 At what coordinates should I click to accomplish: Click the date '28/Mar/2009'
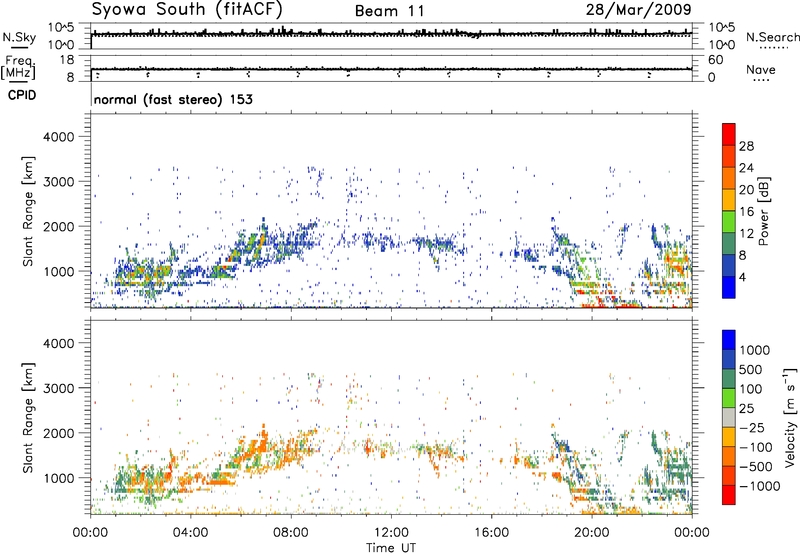[638, 10]
